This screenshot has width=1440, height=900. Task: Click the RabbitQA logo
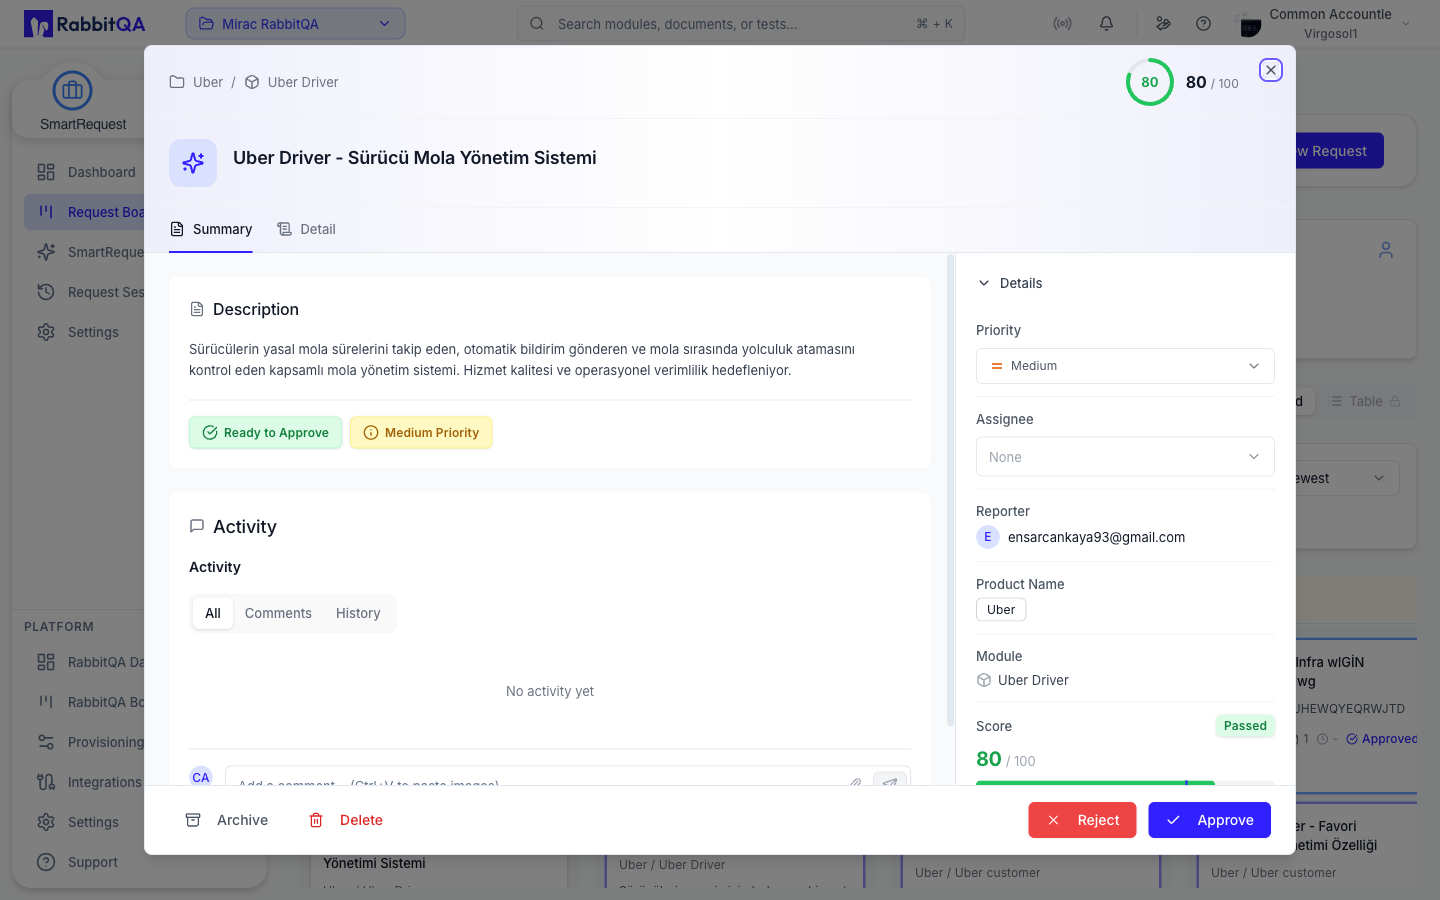(85, 24)
